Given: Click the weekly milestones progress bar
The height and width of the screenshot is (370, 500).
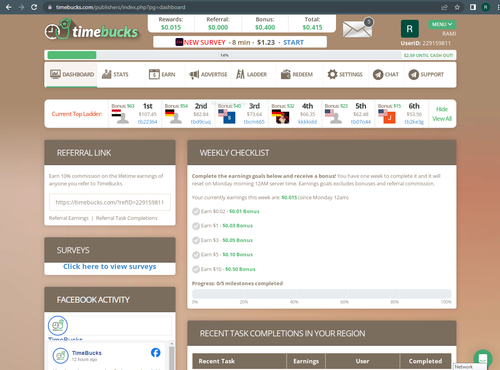Looking at the screenshot, I should tap(322, 294).
